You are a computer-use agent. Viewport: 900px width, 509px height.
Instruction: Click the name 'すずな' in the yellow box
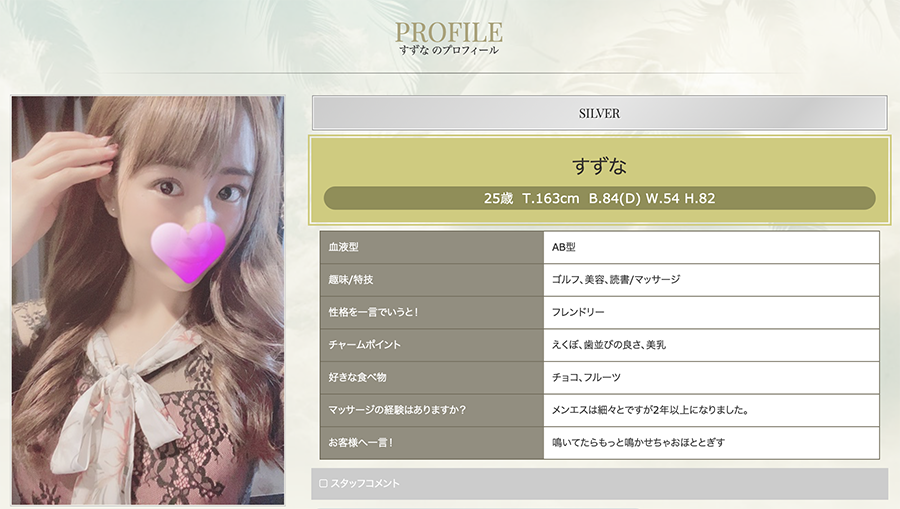[x=599, y=166]
